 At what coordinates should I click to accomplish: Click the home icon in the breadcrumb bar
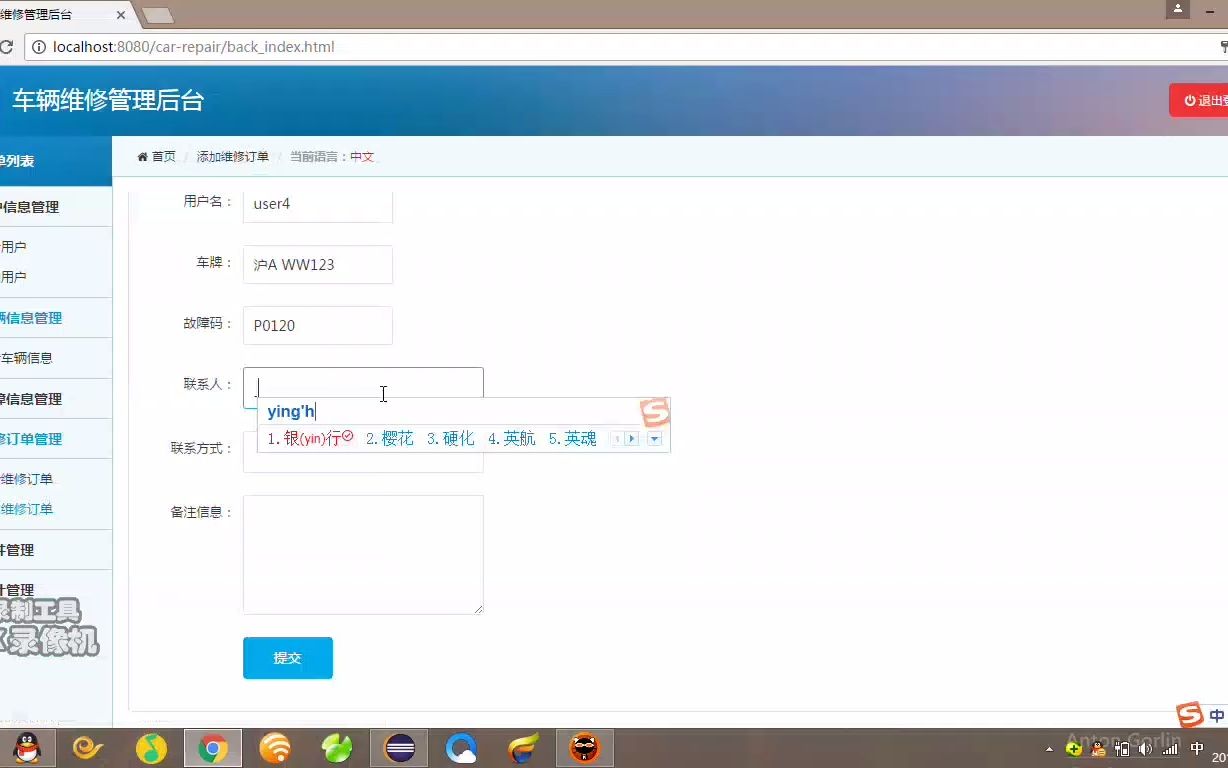click(x=142, y=156)
